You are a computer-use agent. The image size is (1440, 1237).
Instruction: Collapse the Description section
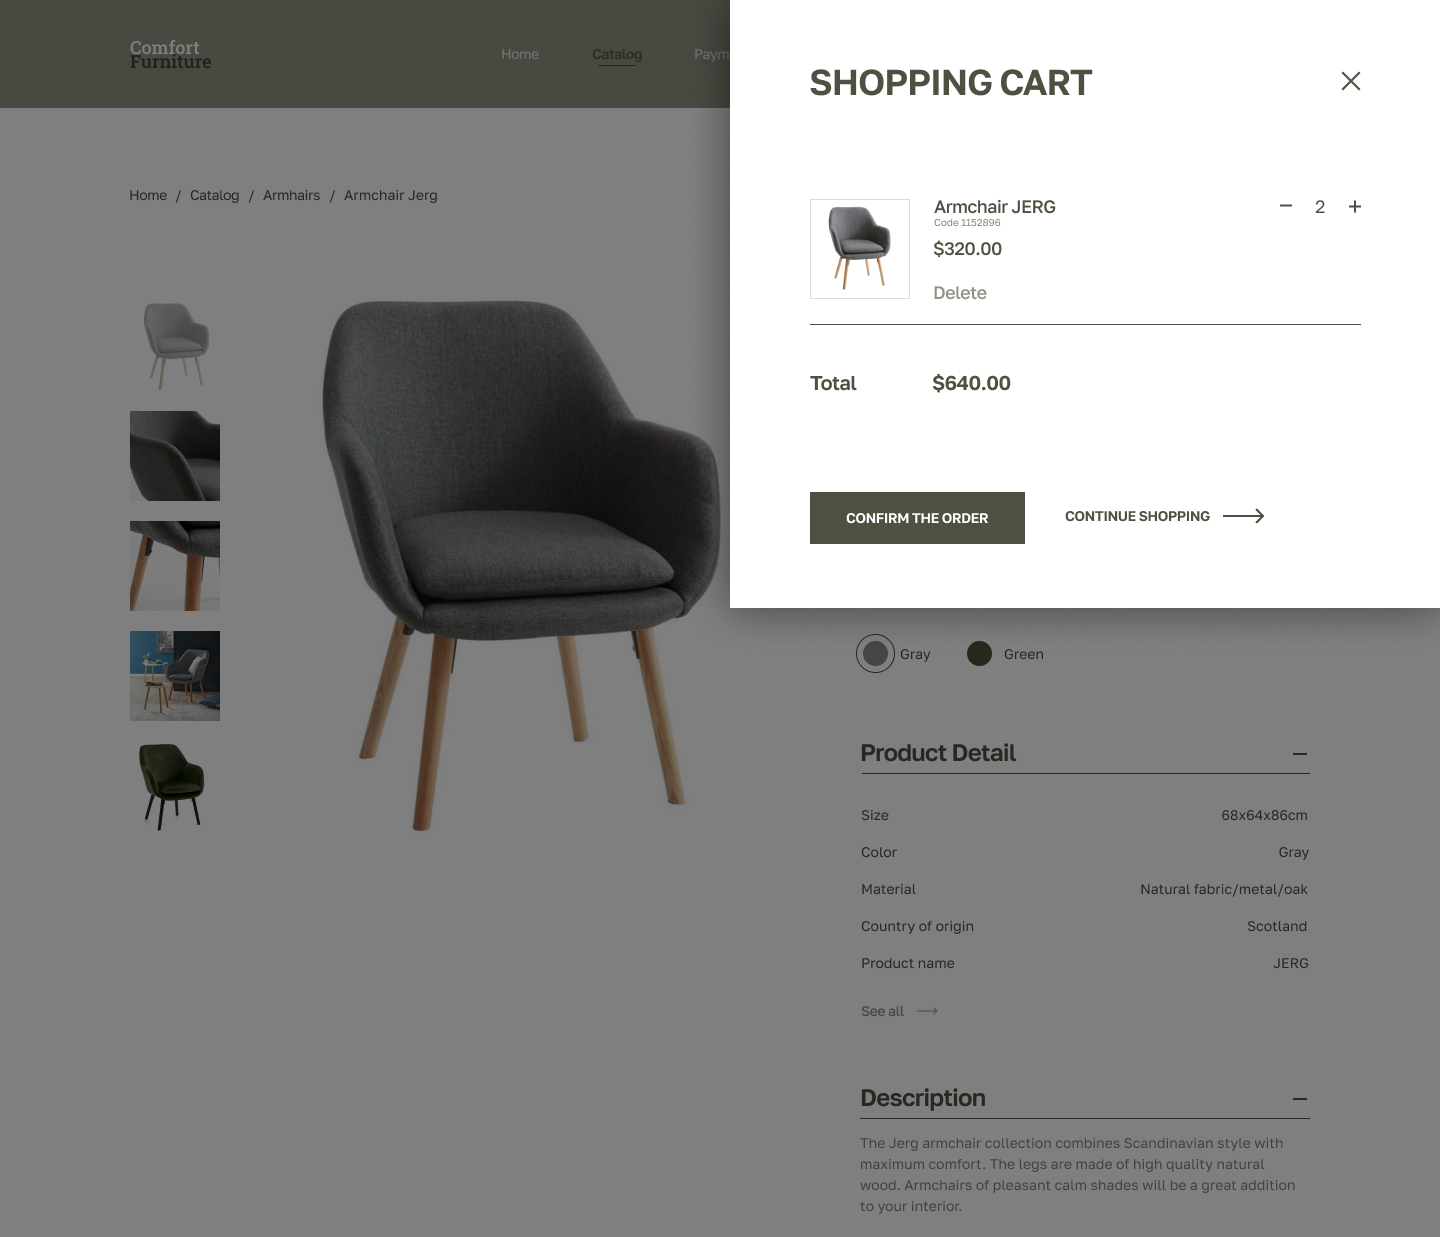tap(1299, 1099)
